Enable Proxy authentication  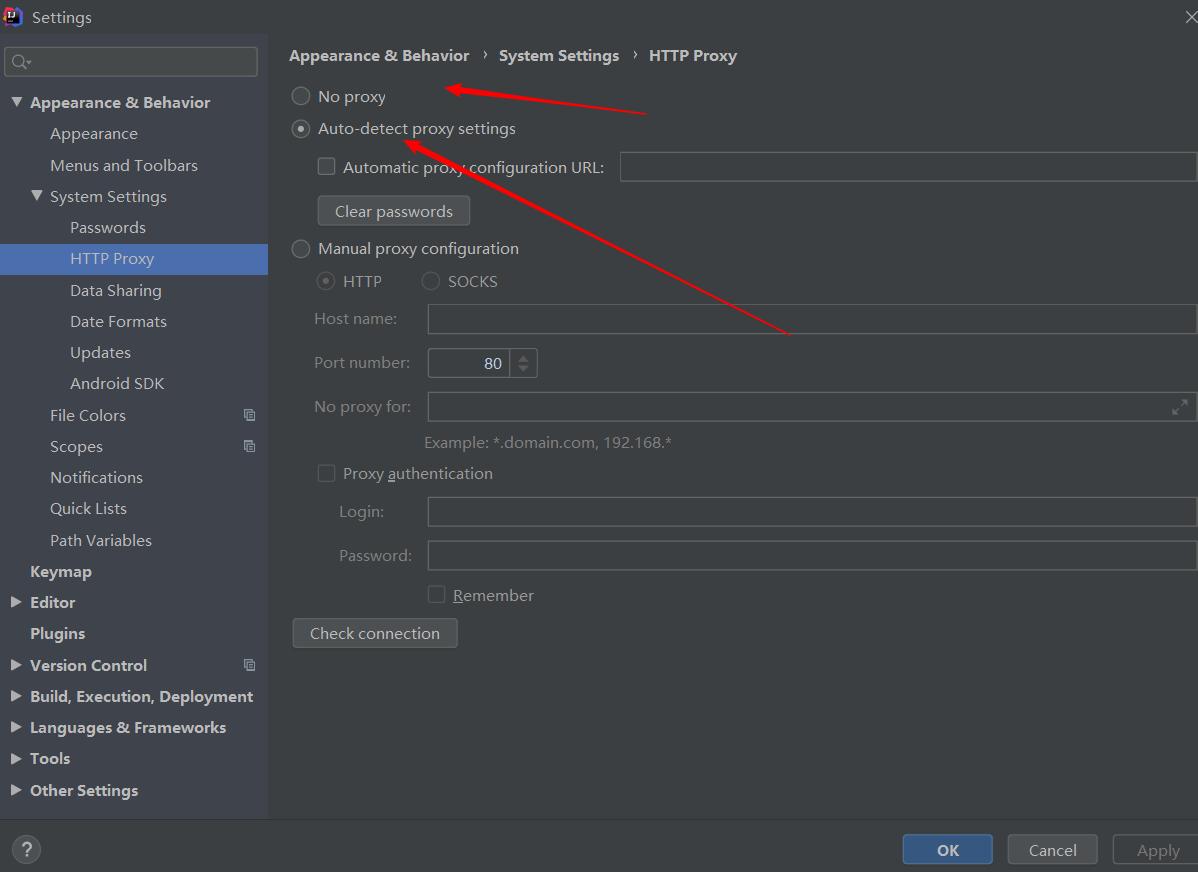pyautogui.click(x=326, y=473)
